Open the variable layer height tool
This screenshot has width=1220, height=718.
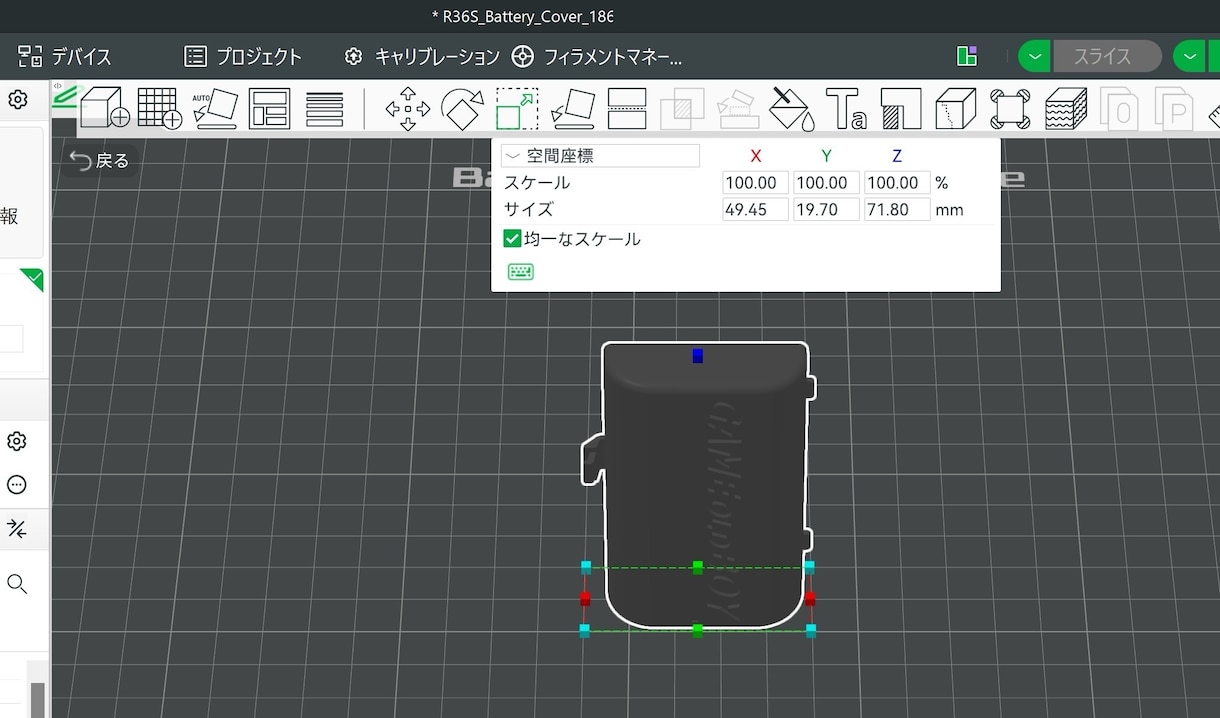(x=324, y=108)
